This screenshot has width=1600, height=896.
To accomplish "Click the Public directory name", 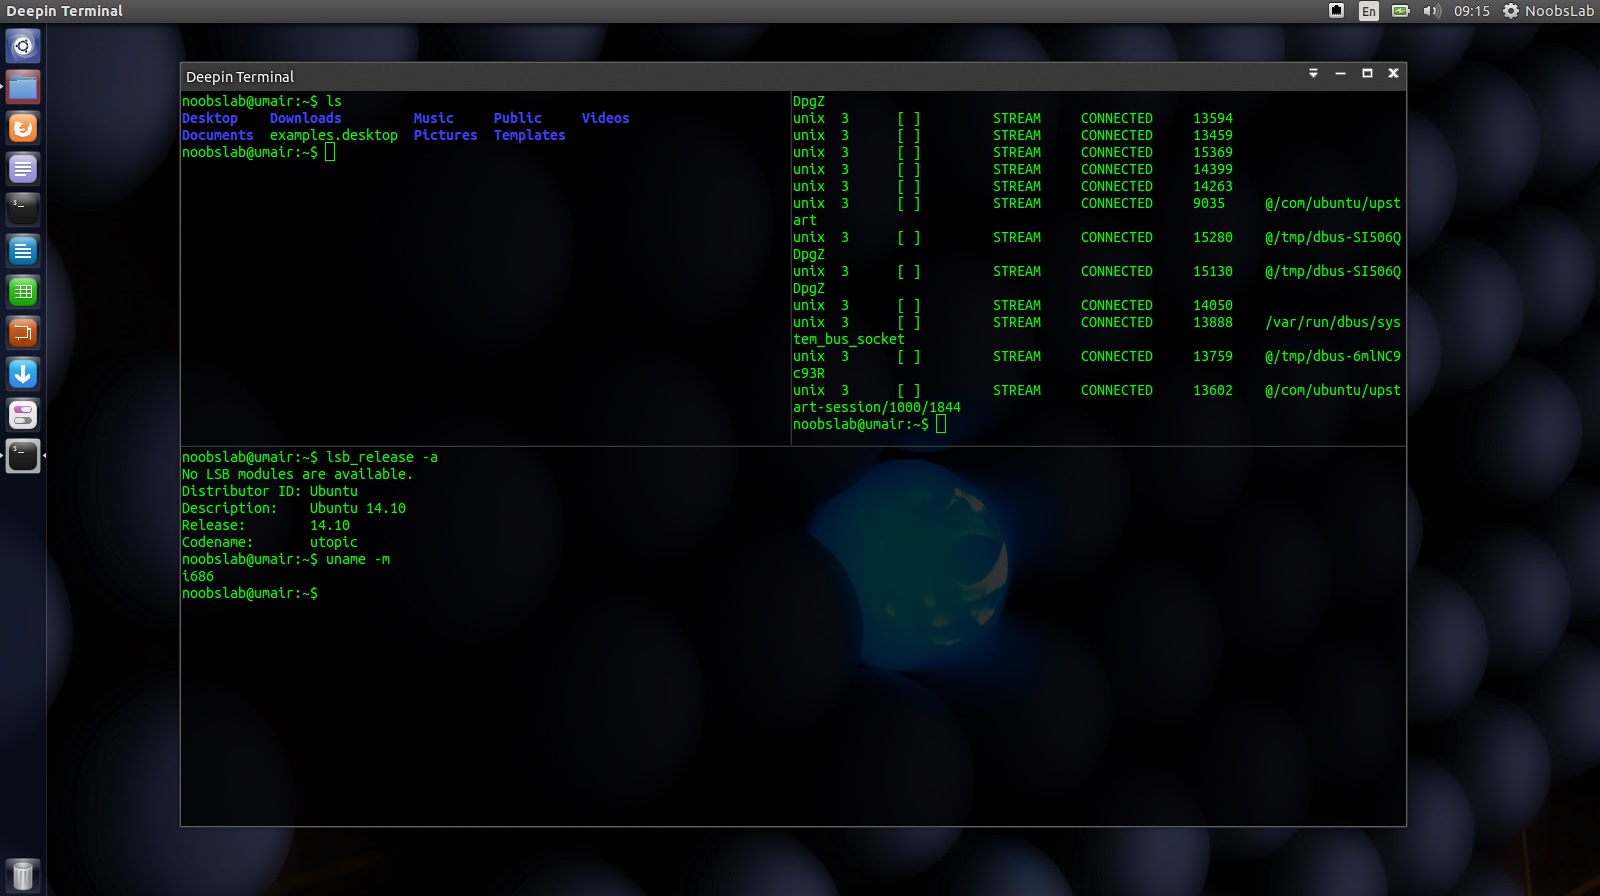I will tap(518, 118).
